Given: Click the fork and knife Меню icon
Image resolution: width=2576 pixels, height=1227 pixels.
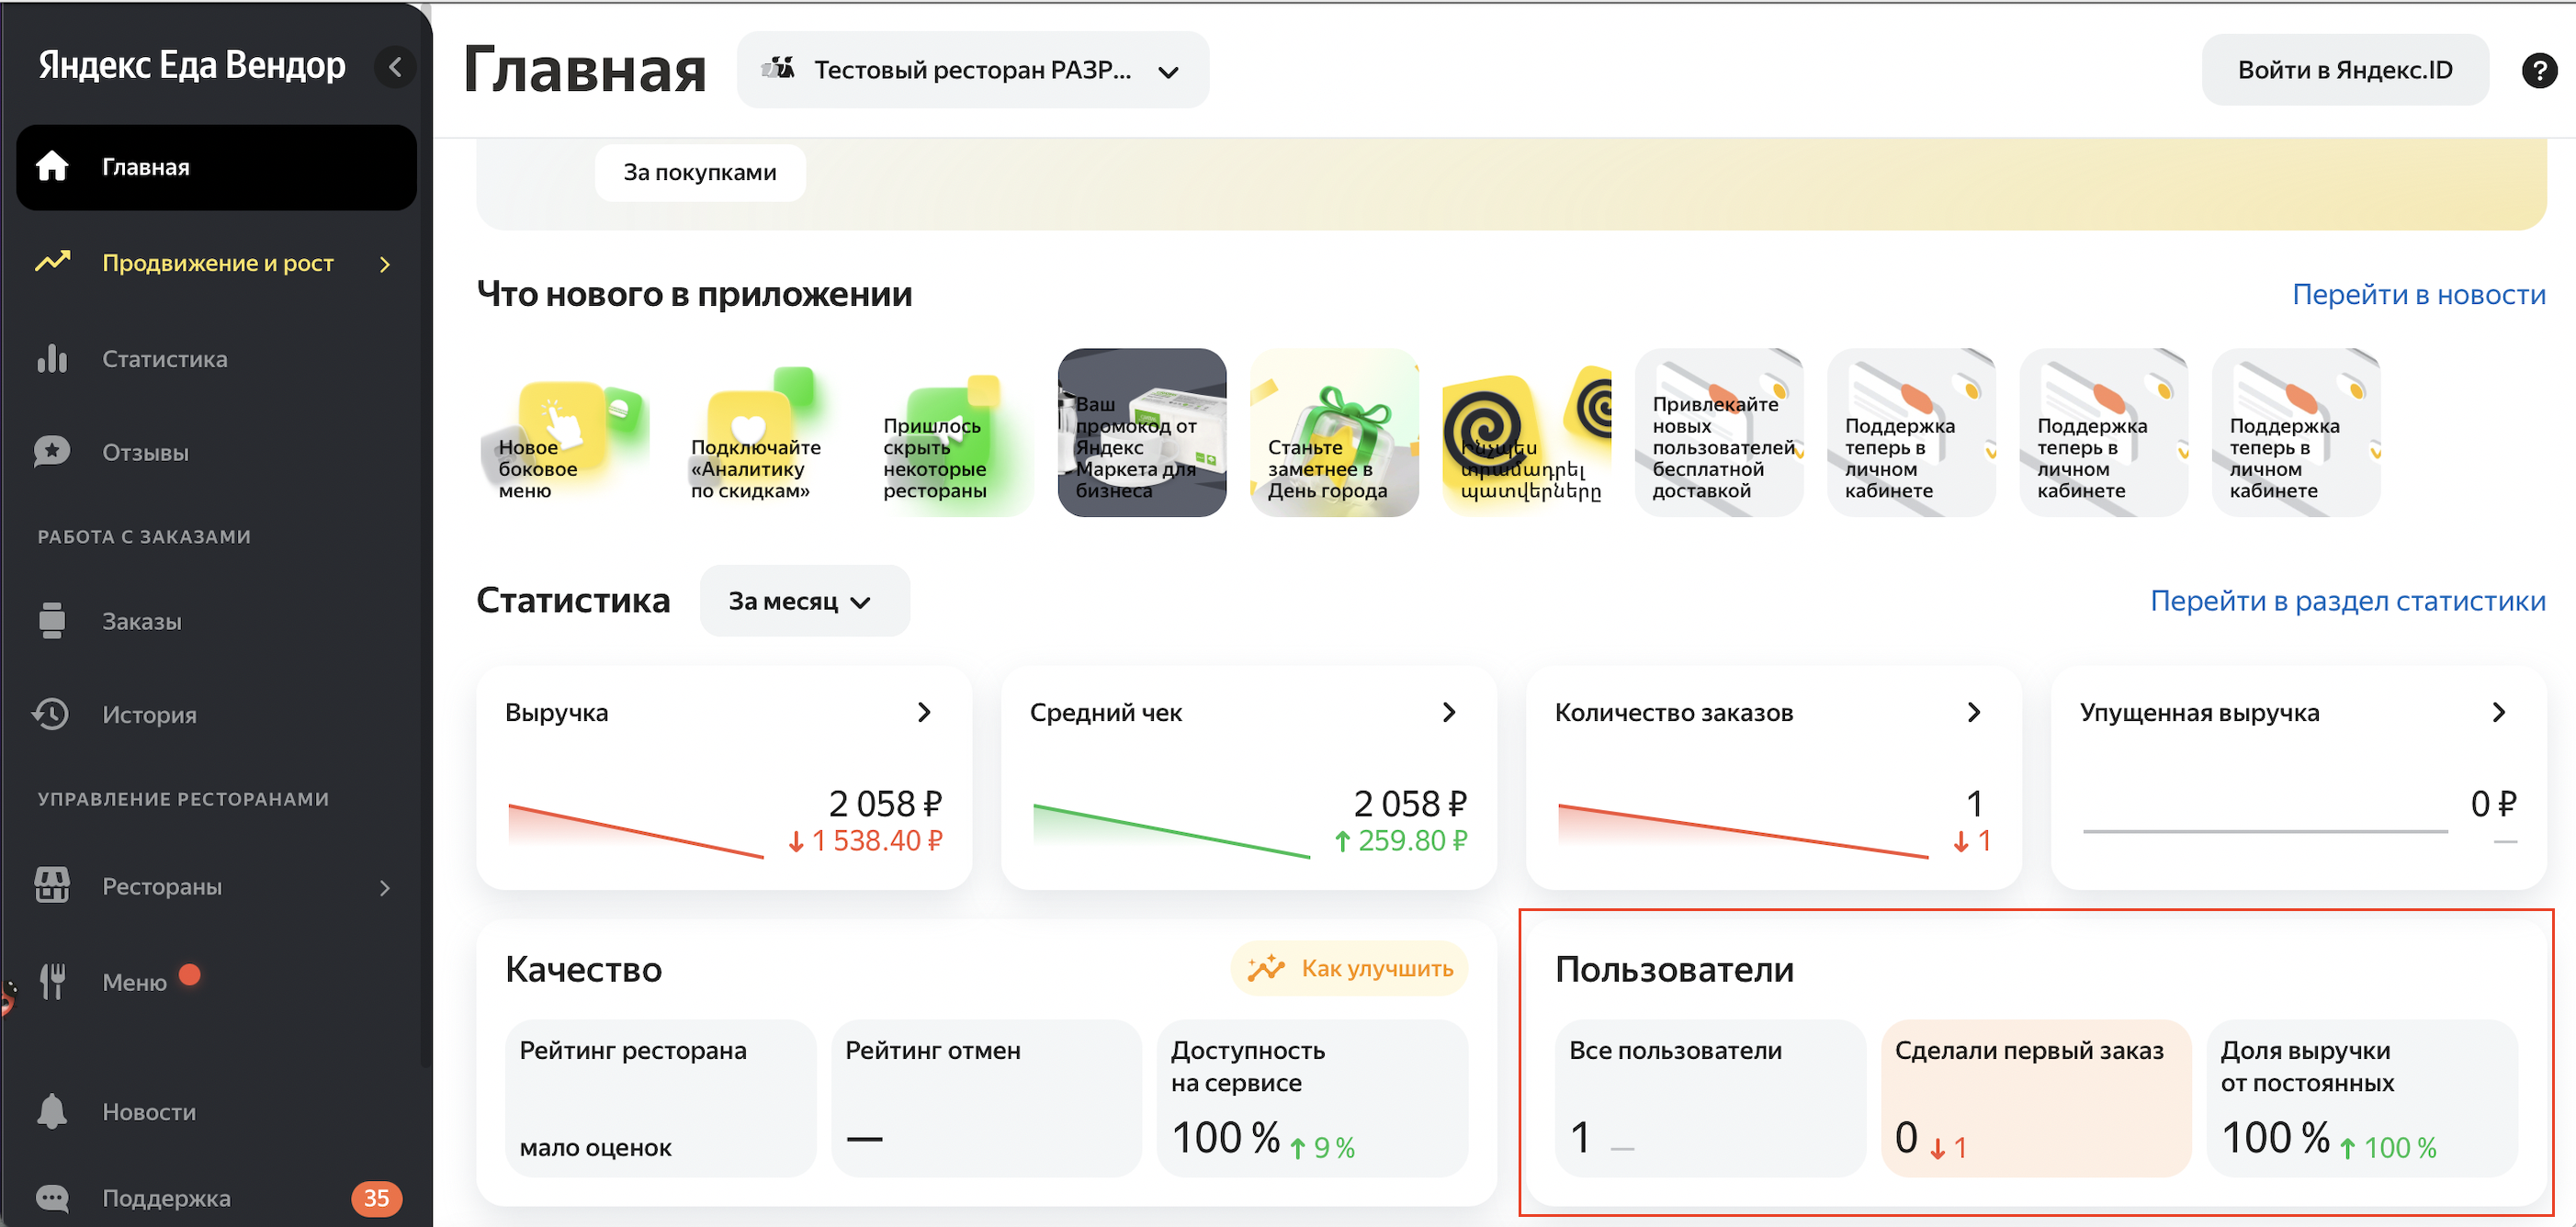Looking at the screenshot, I should click(52, 981).
